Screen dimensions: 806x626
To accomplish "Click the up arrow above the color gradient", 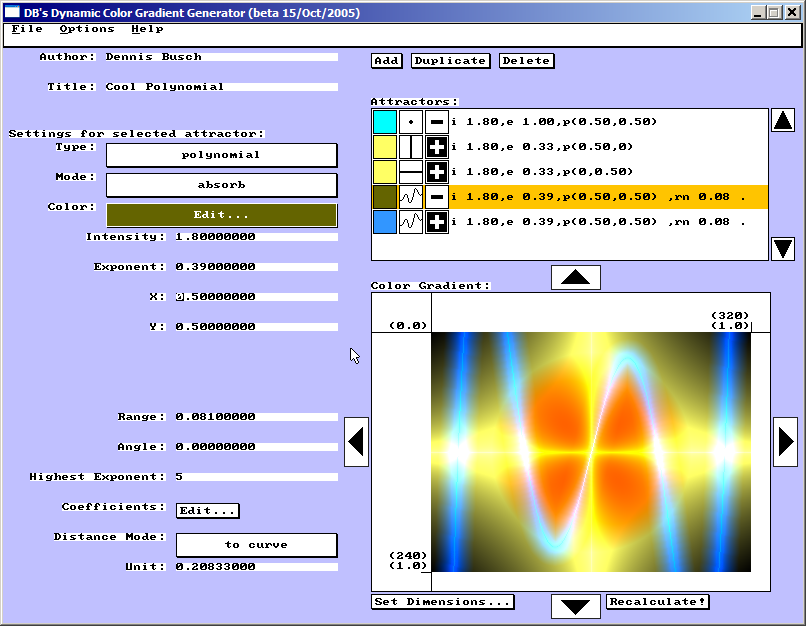I will click(x=576, y=278).
